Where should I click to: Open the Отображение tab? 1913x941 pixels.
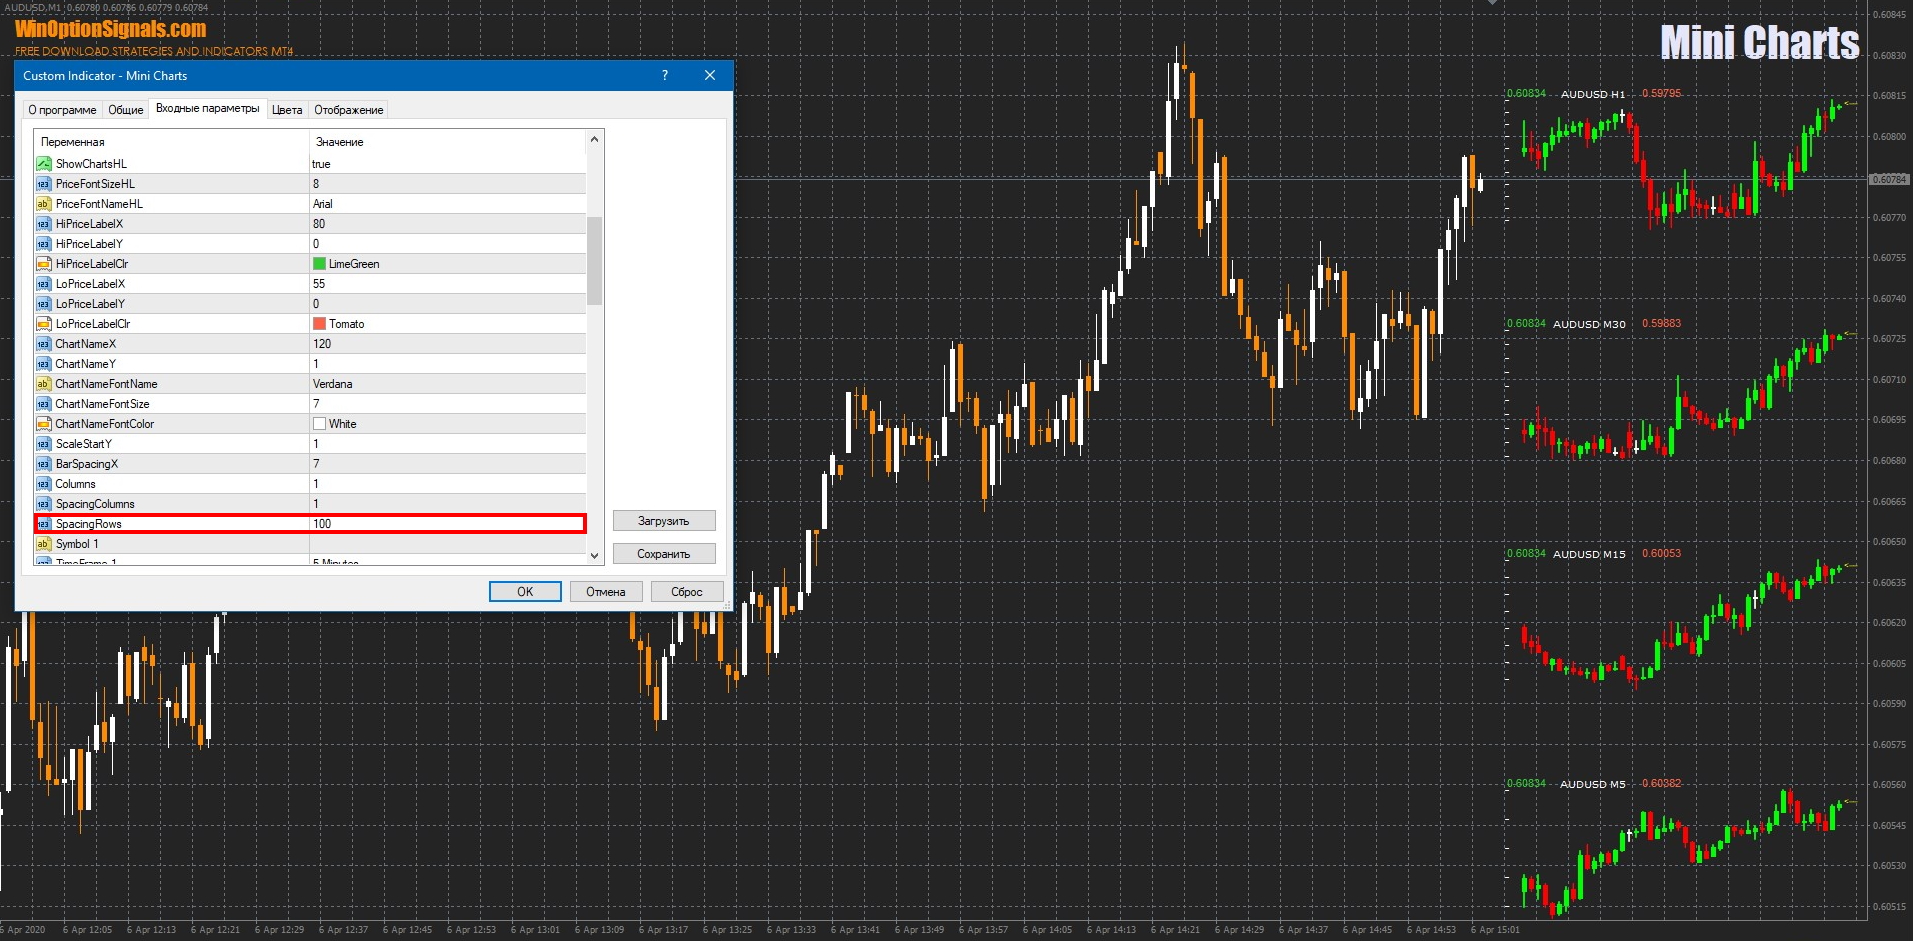[x=348, y=110]
